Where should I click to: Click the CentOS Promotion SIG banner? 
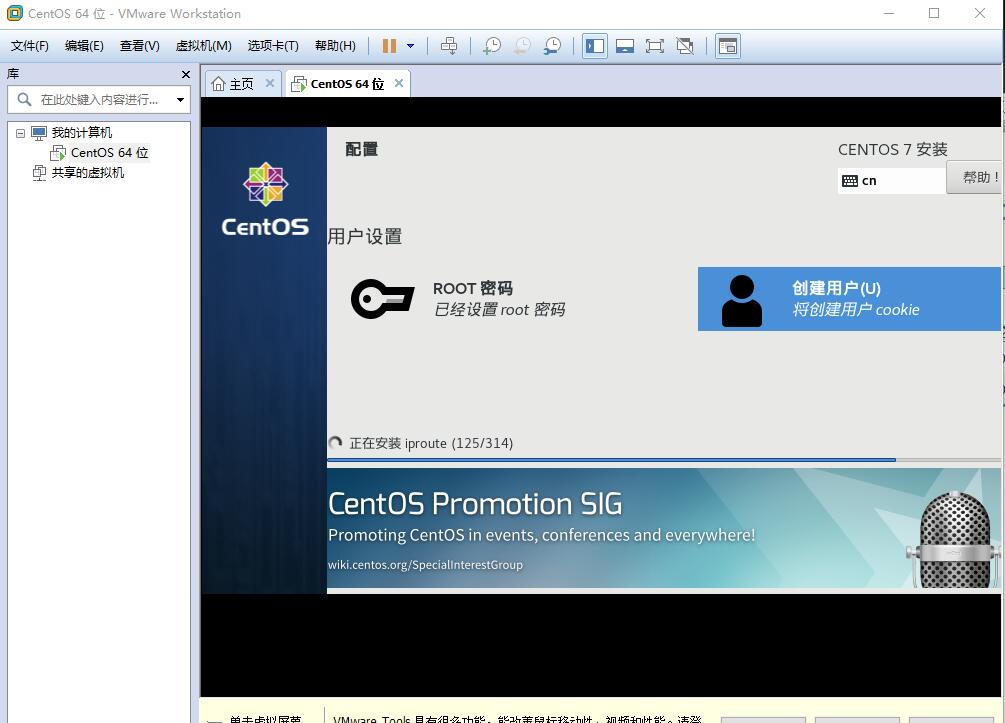664,528
